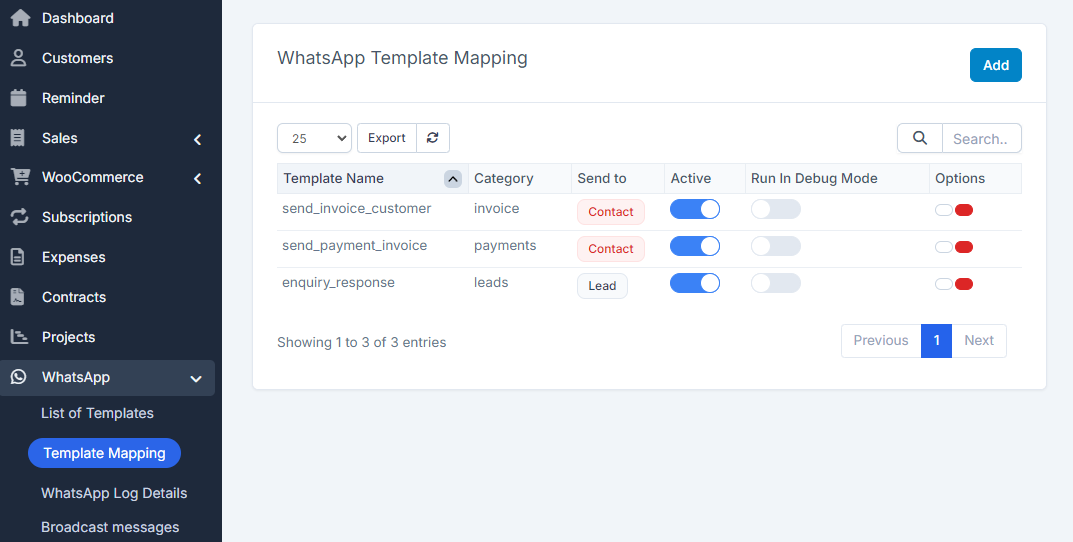
Task: Click the send_payment_invoice template name
Action: pyautogui.click(x=354, y=246)
